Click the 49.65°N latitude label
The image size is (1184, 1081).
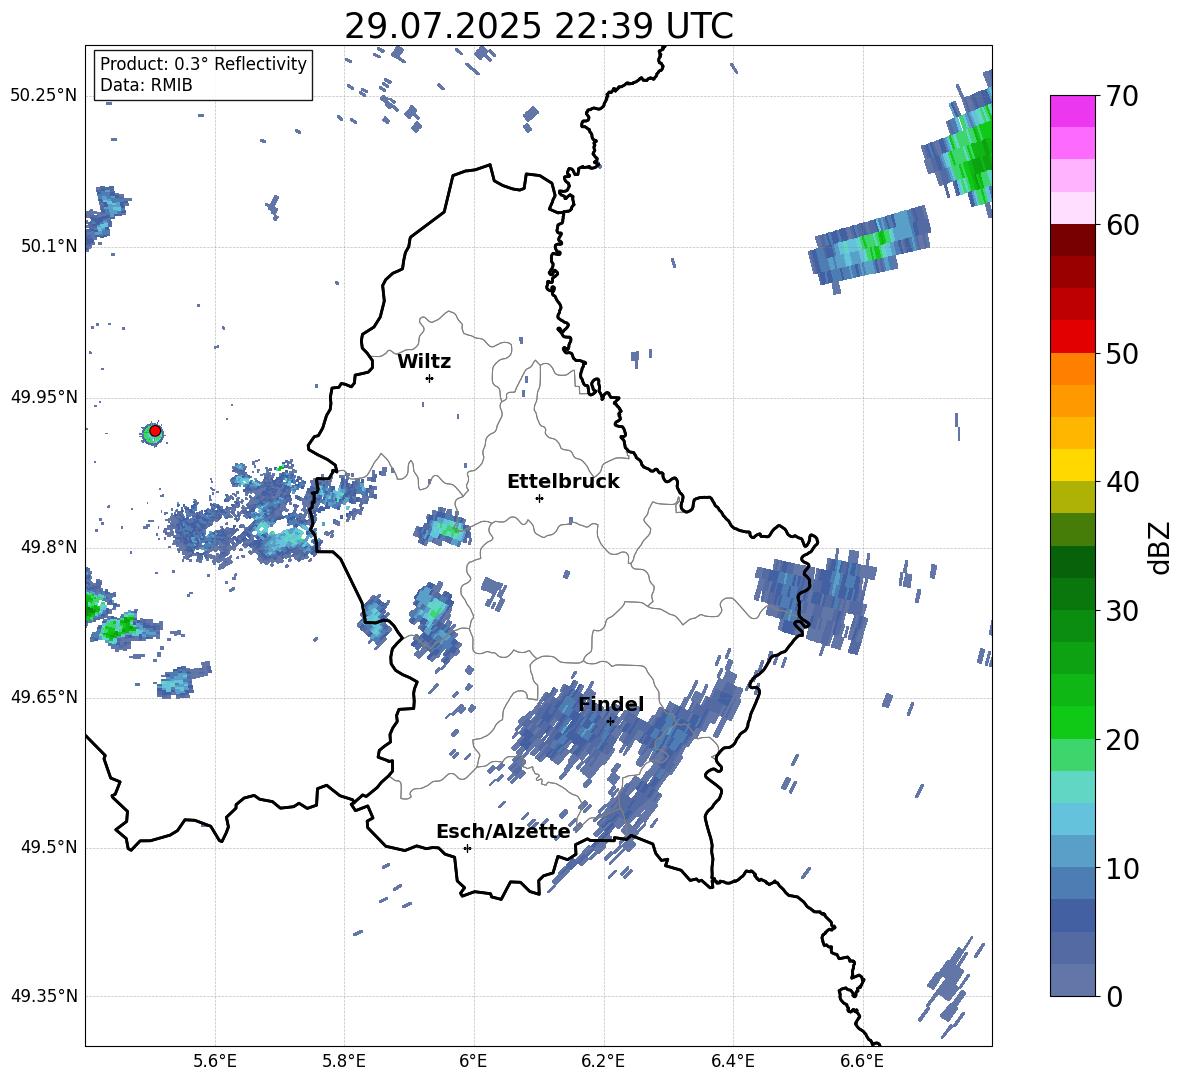coord(43,696)
